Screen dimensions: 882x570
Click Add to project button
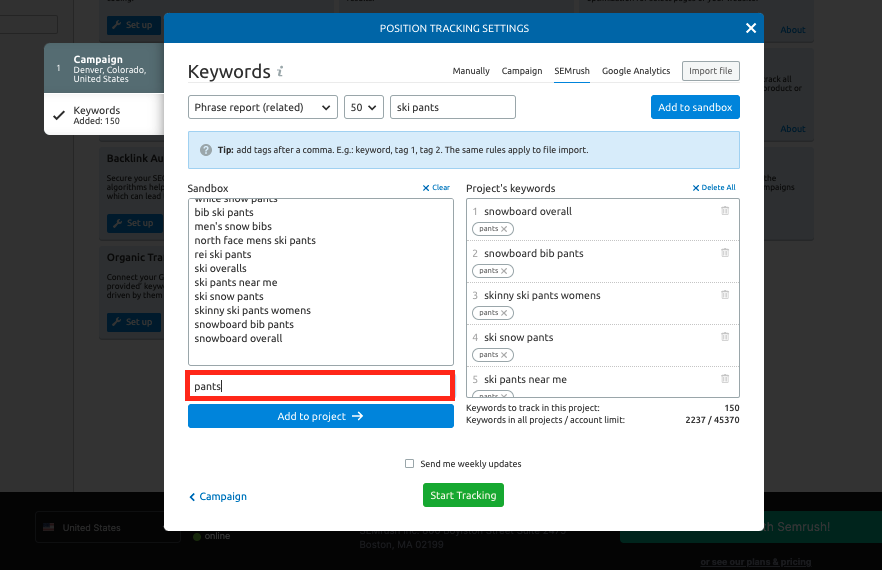click(x=320, y=416)
